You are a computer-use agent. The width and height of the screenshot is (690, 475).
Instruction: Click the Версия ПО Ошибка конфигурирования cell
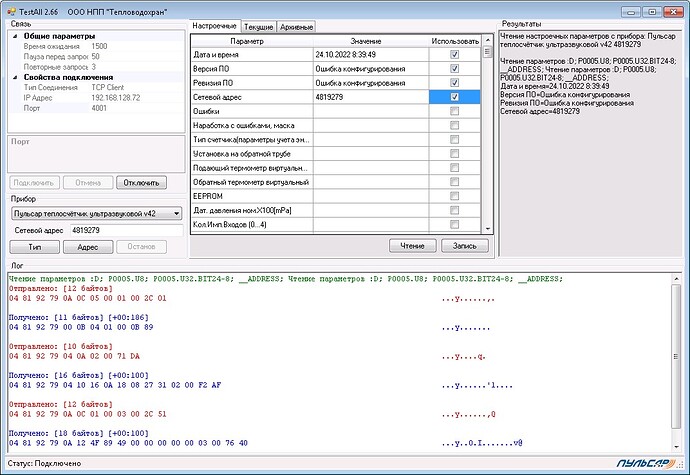coord(371,69)
